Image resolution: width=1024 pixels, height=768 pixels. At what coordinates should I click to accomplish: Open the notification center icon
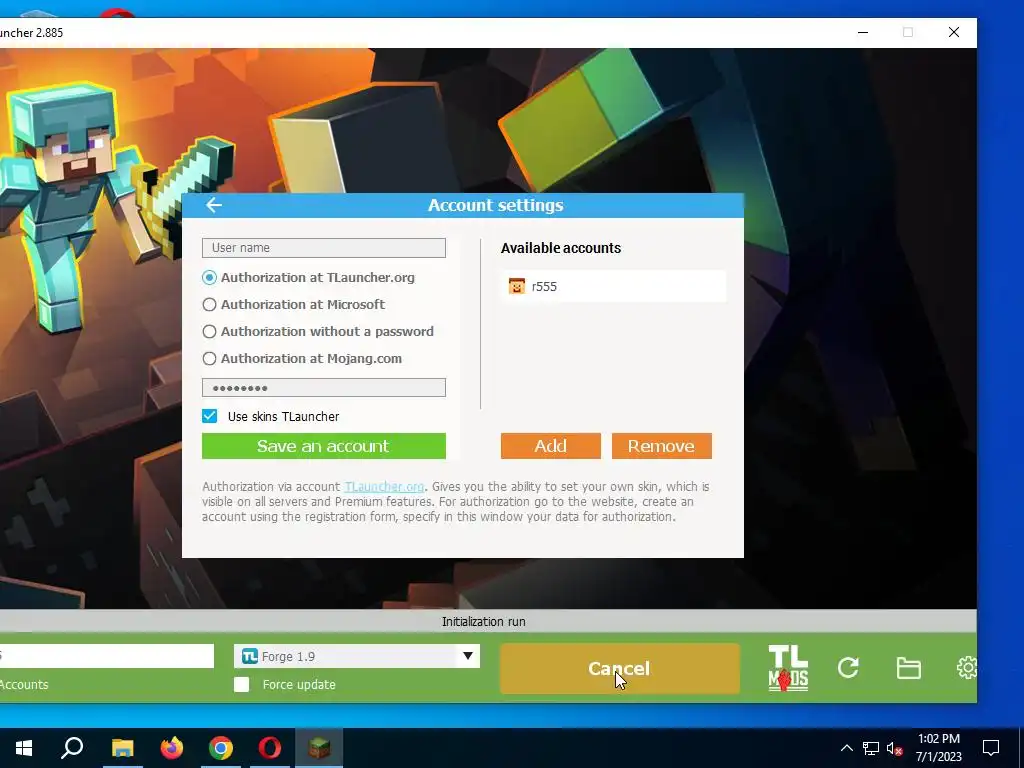[x=991, y=748]
